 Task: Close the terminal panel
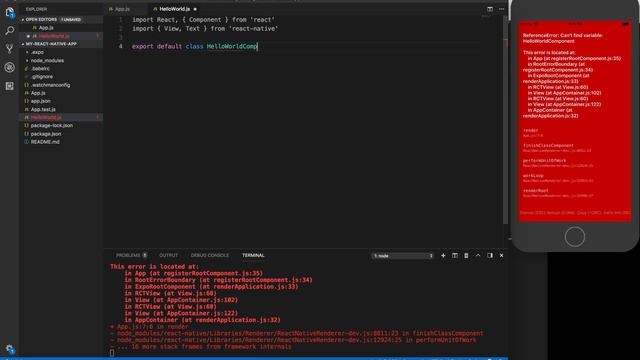501,256
